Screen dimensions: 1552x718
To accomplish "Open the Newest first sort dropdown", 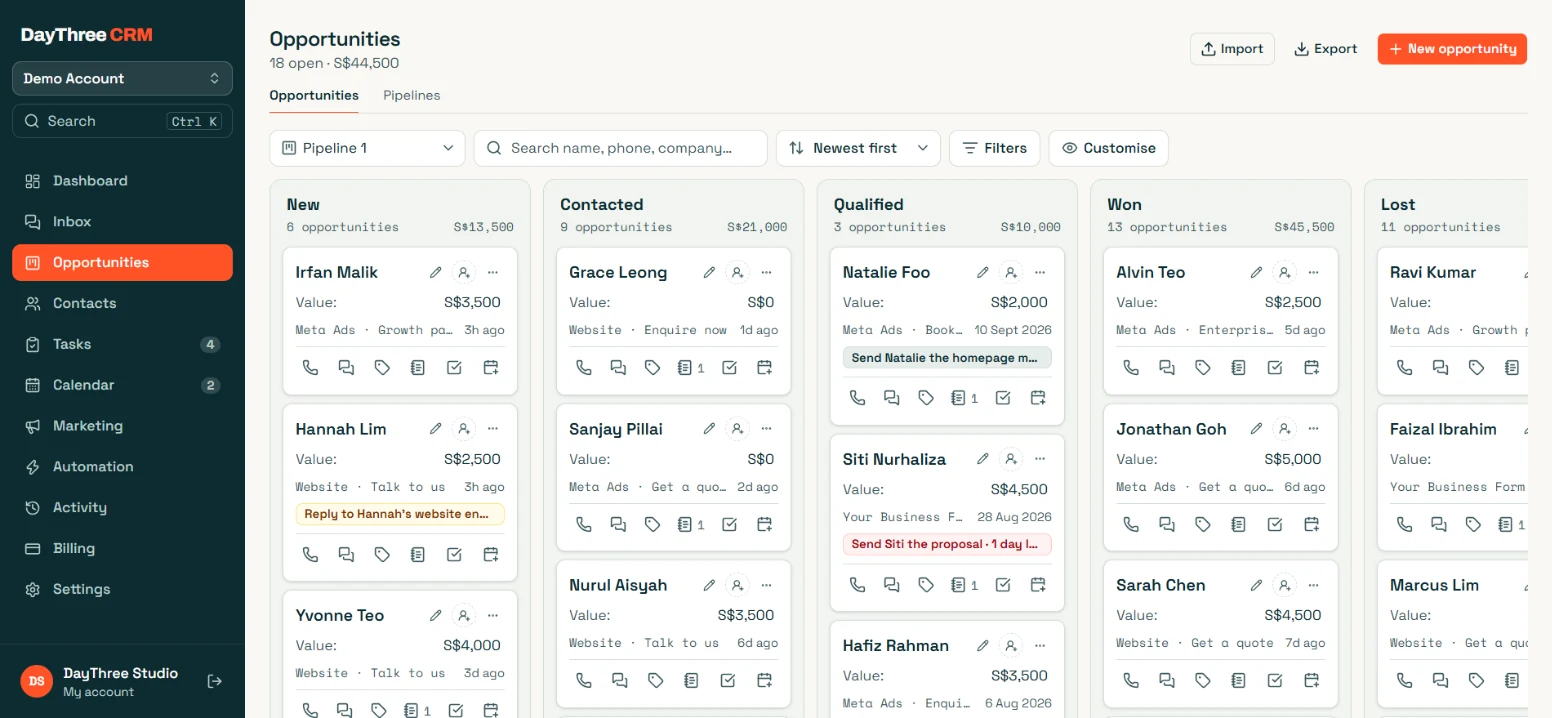I will (858, 148).
